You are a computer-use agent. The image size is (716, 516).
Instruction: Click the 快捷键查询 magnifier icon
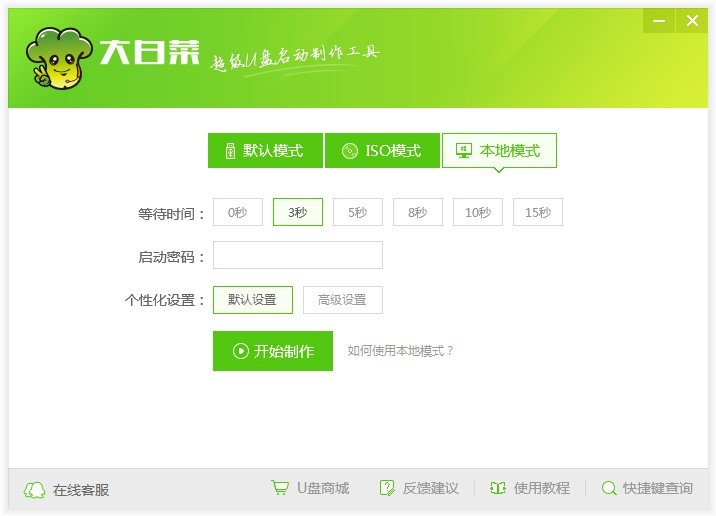pos(608,488)
